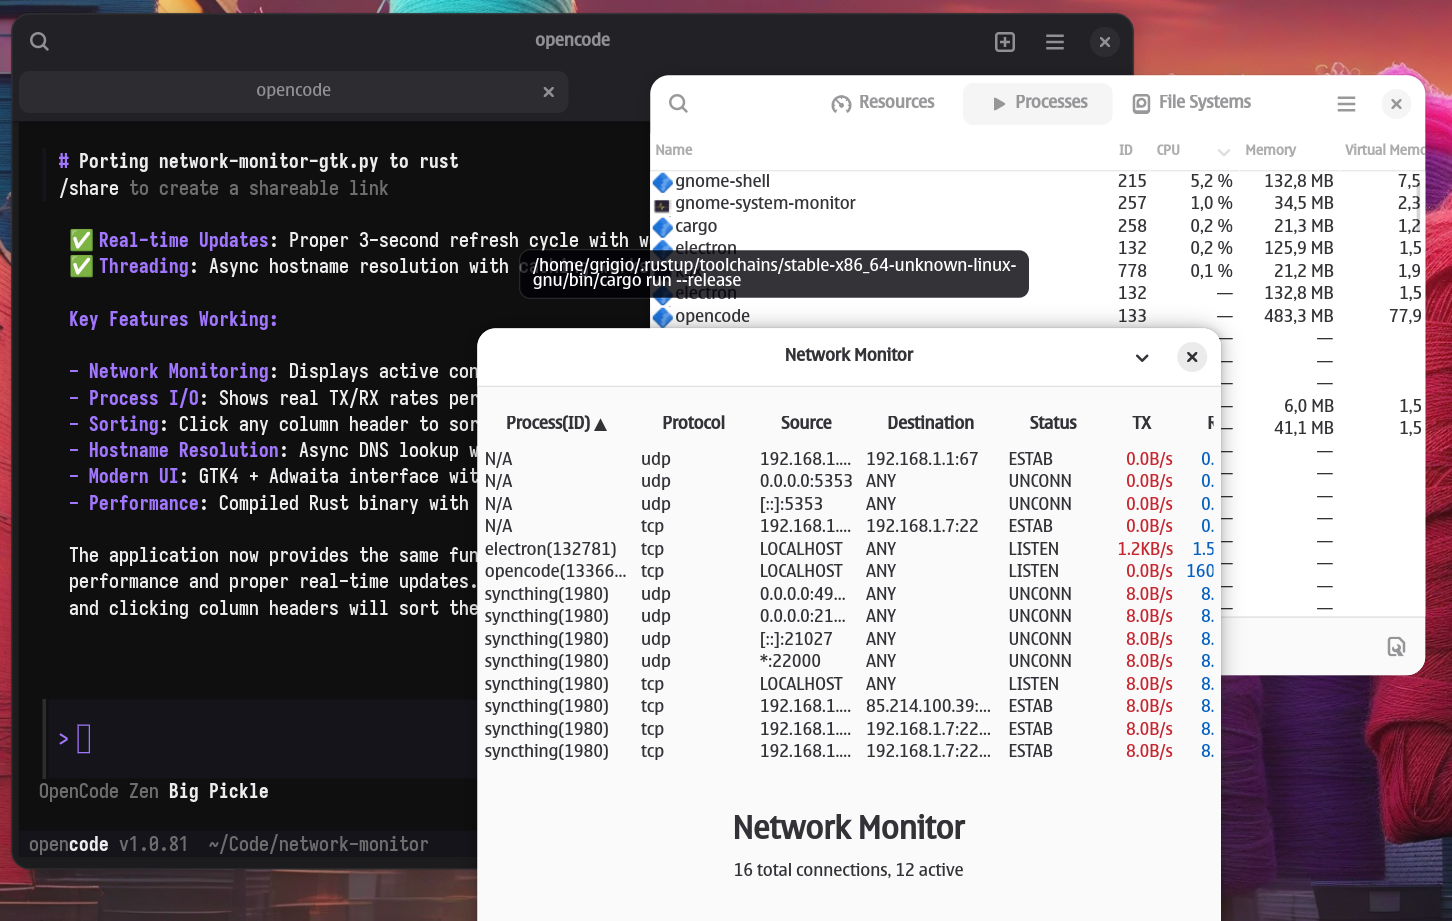Open the terminal window hamburger menu
This screenshot has width=1452, height=921.
pos(1055,41)
